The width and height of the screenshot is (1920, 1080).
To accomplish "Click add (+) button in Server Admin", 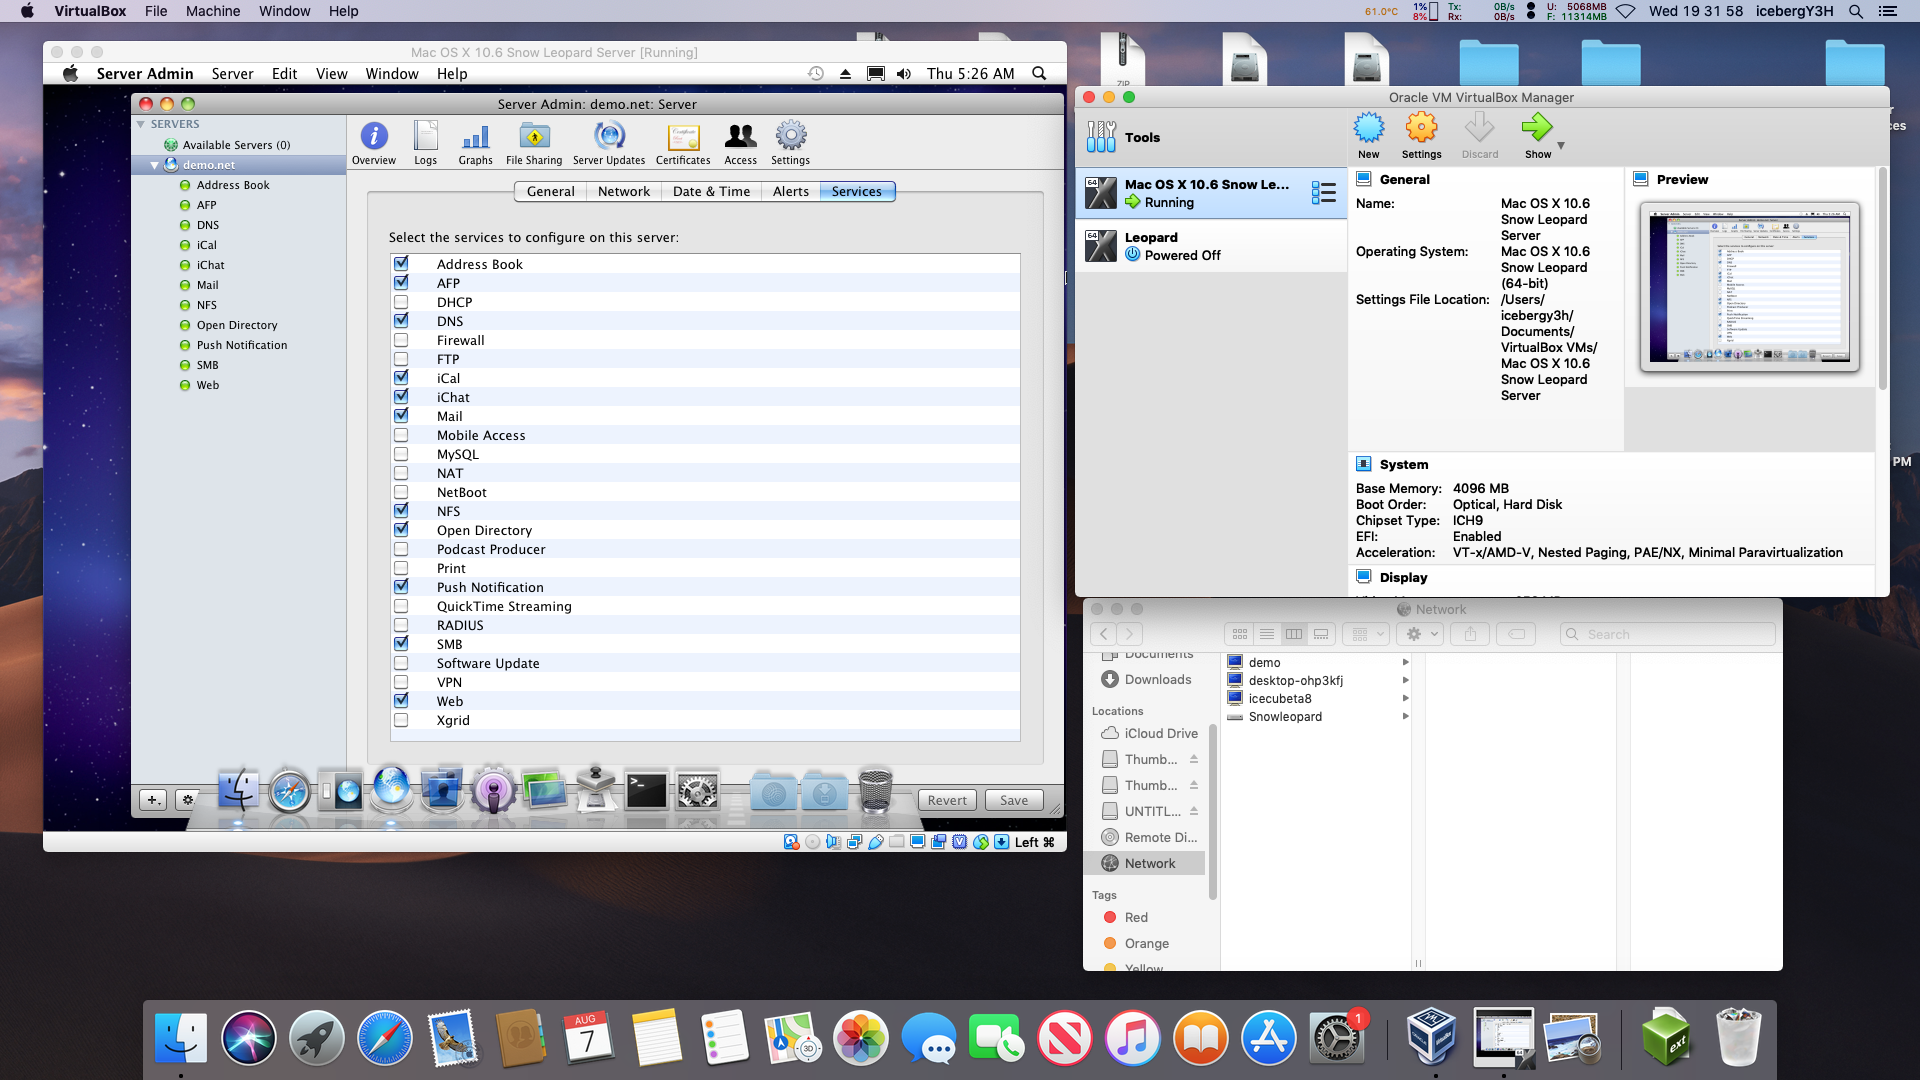I will click(152, 800).
